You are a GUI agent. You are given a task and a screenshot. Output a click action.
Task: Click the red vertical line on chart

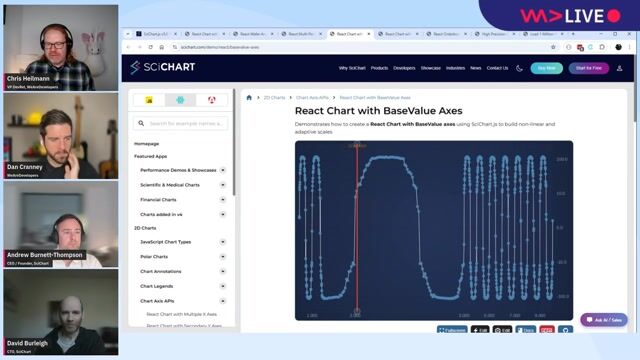[x=357, y=229]
